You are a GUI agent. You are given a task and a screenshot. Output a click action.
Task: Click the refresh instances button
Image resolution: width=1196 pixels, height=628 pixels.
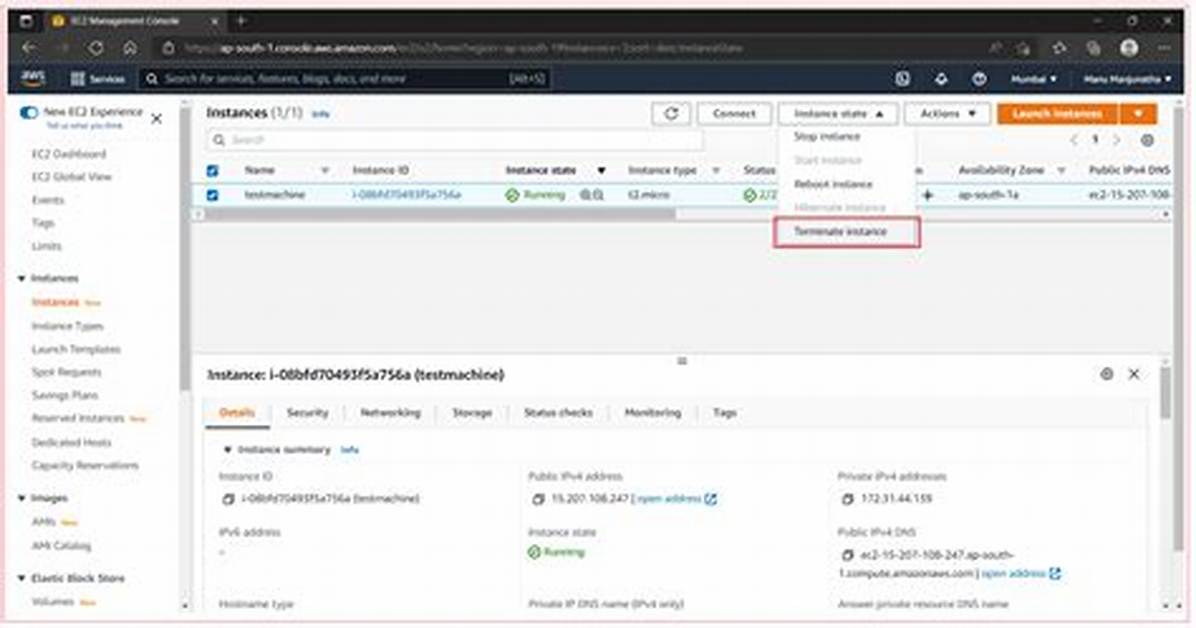671,114
